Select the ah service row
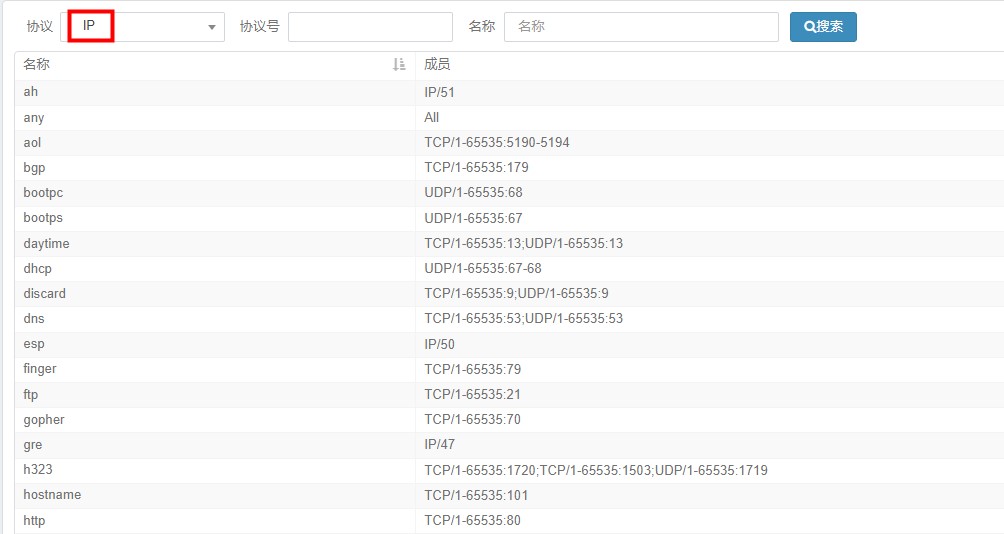Screen dimensions: 1004x534 509,92
